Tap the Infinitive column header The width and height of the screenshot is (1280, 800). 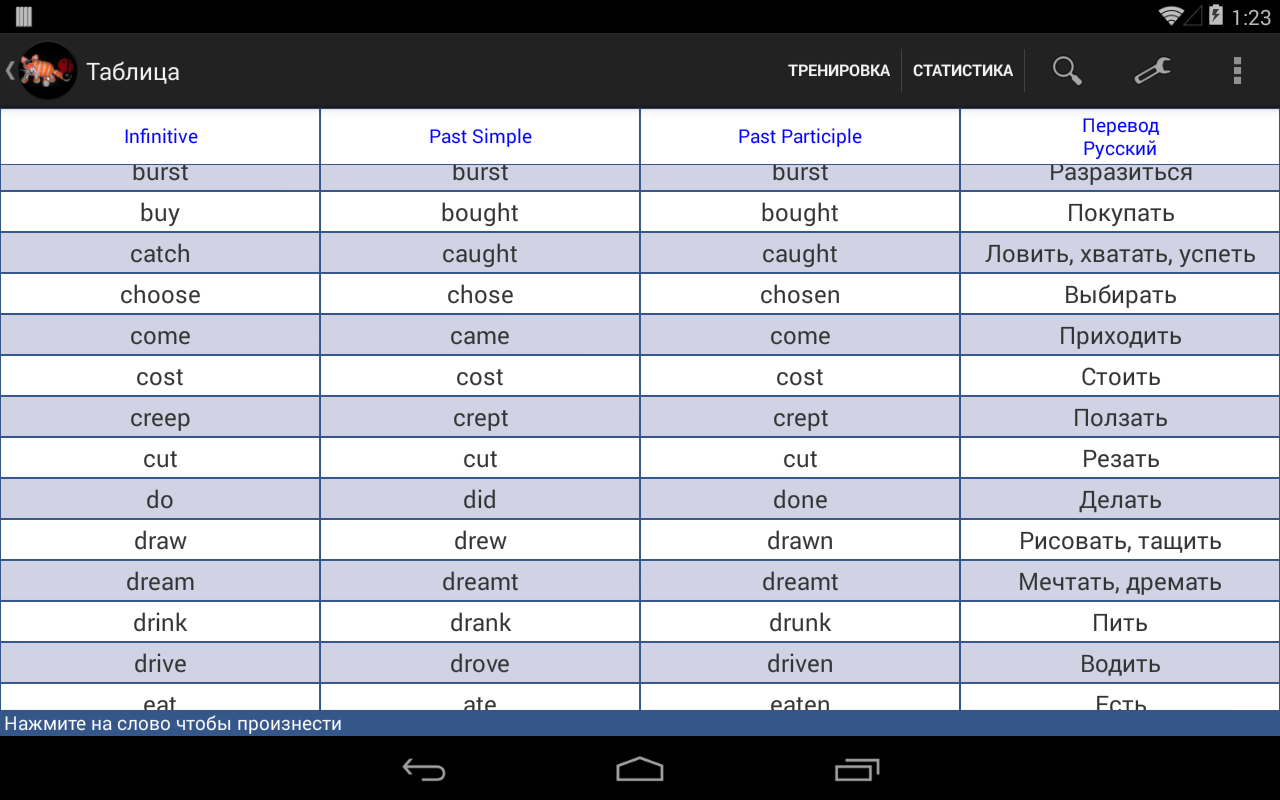click(160, 137)
